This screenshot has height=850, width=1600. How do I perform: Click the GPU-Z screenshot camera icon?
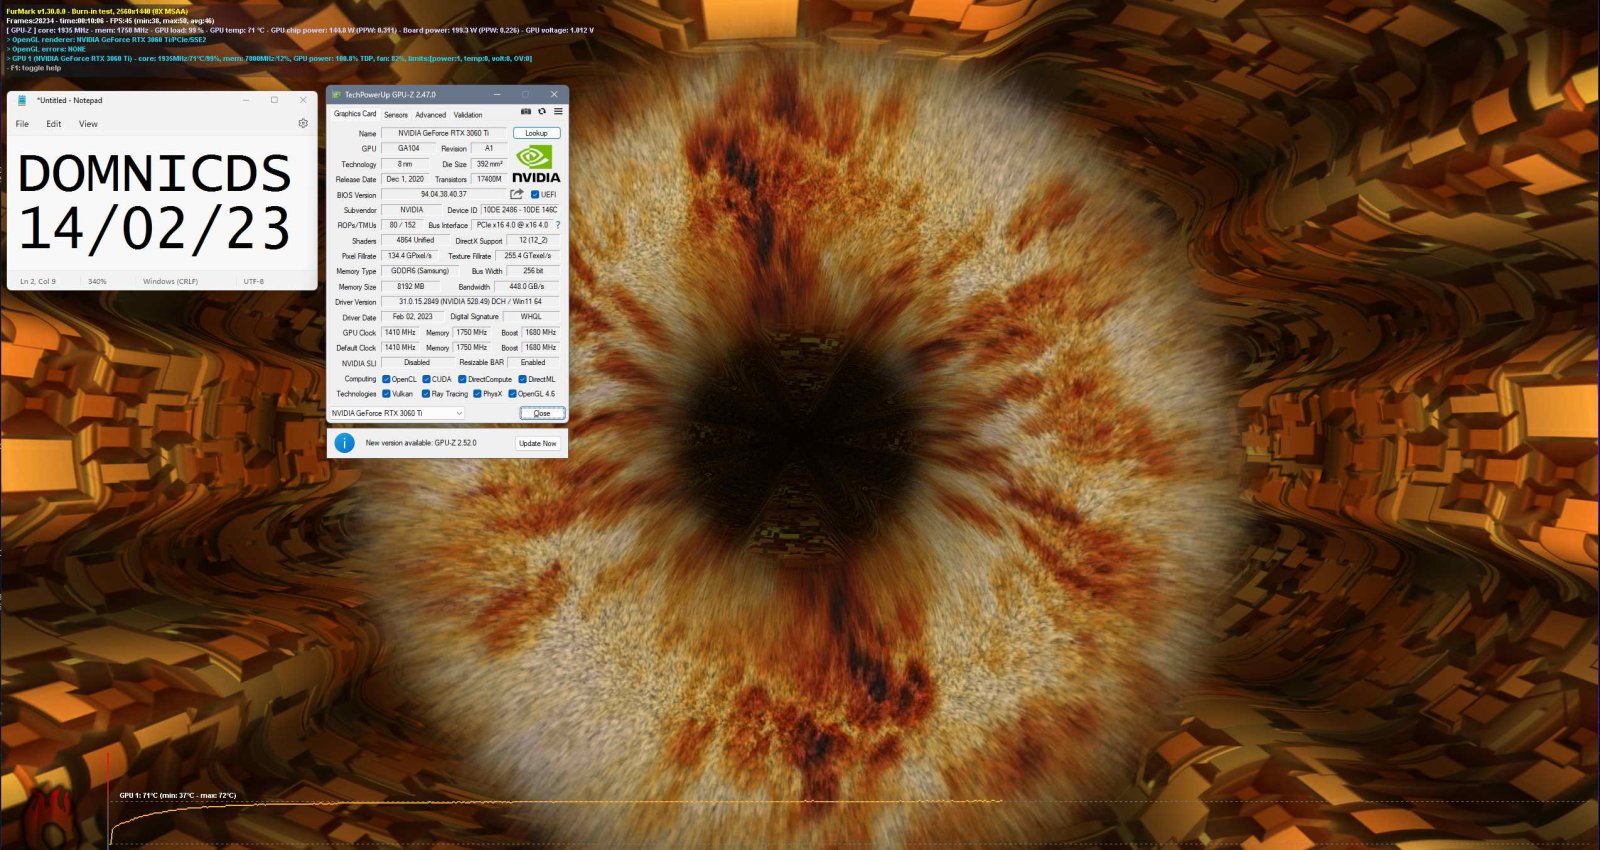click(x=526, y=112)
